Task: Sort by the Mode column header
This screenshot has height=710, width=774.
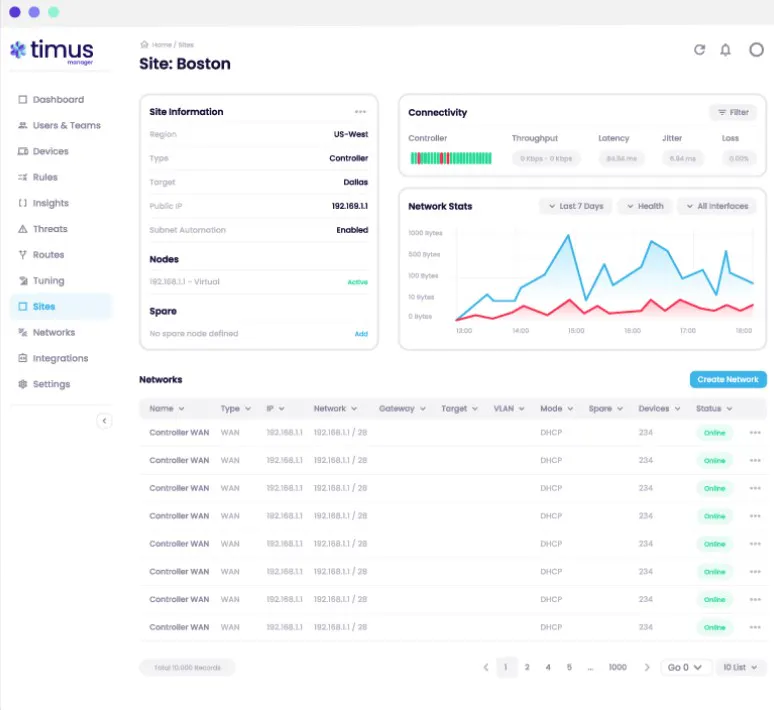Action: coord(556,409)
